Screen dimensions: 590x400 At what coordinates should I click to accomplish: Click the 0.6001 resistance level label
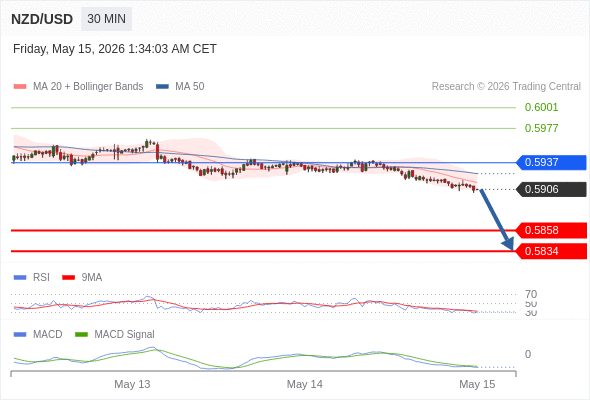point(541,108)
